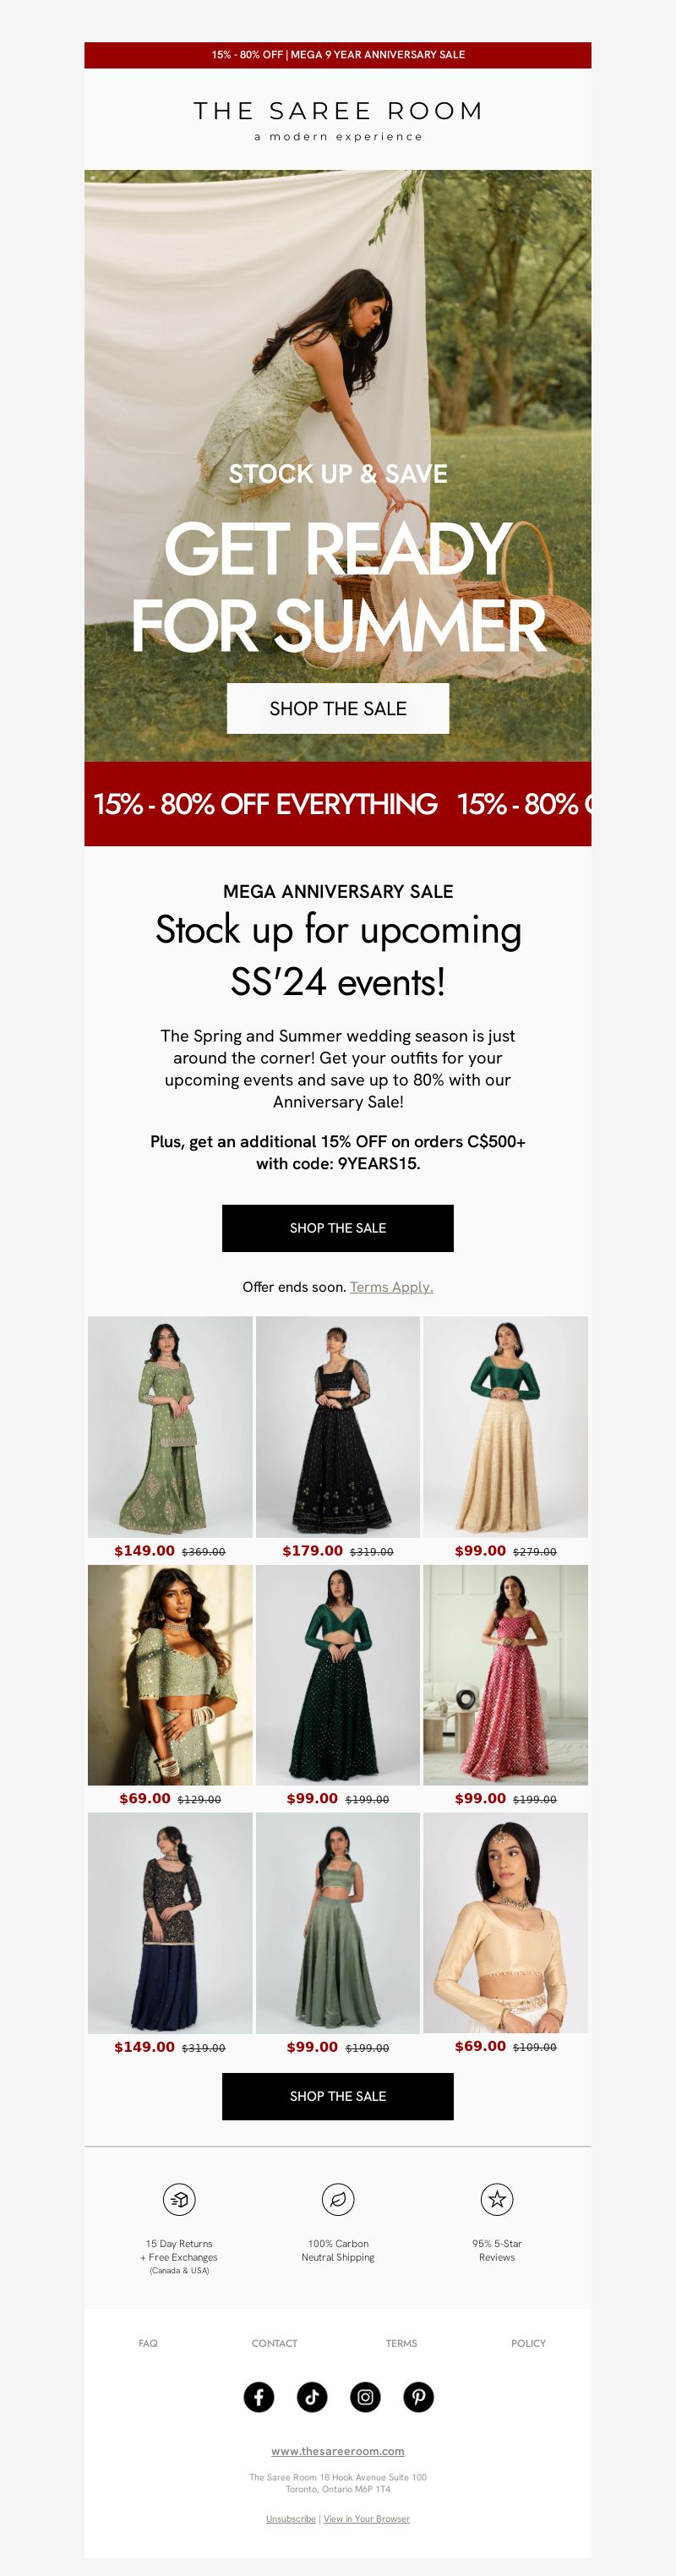Viewport: 676px width, 2576px height.
Task: Click The Saree Room logo
Action: click(338, 119)
